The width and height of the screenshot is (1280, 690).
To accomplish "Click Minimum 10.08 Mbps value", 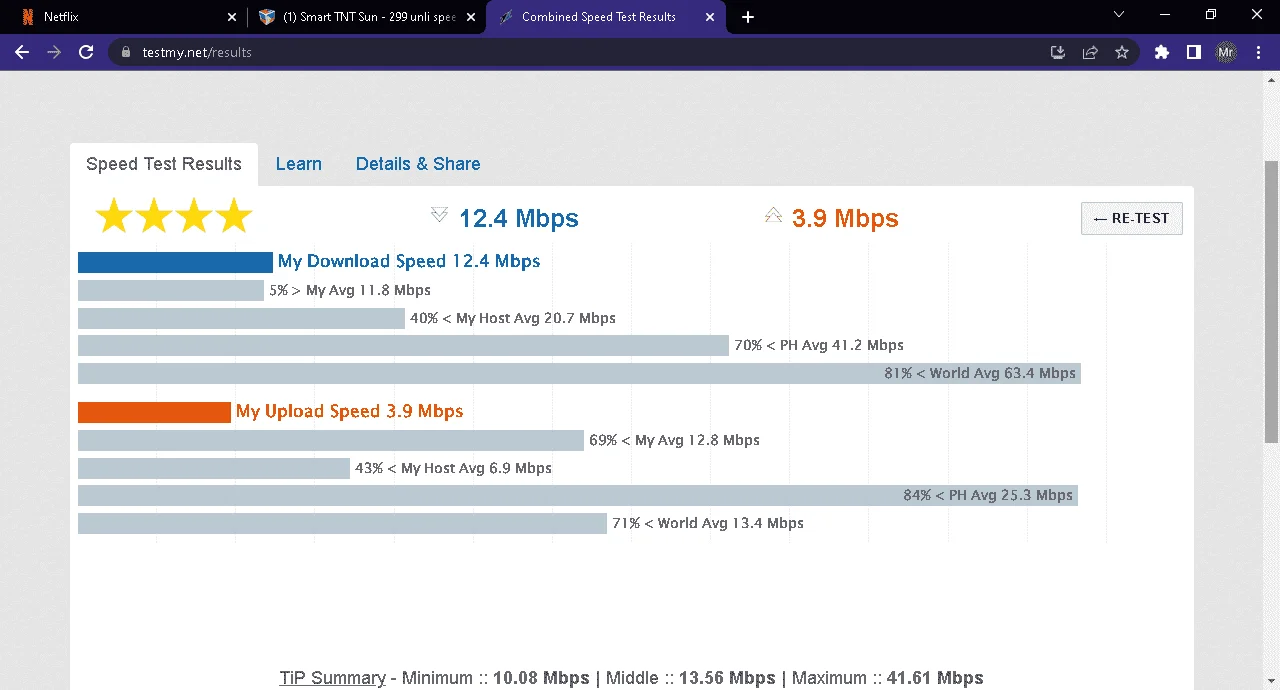I will tap(541, 678).
